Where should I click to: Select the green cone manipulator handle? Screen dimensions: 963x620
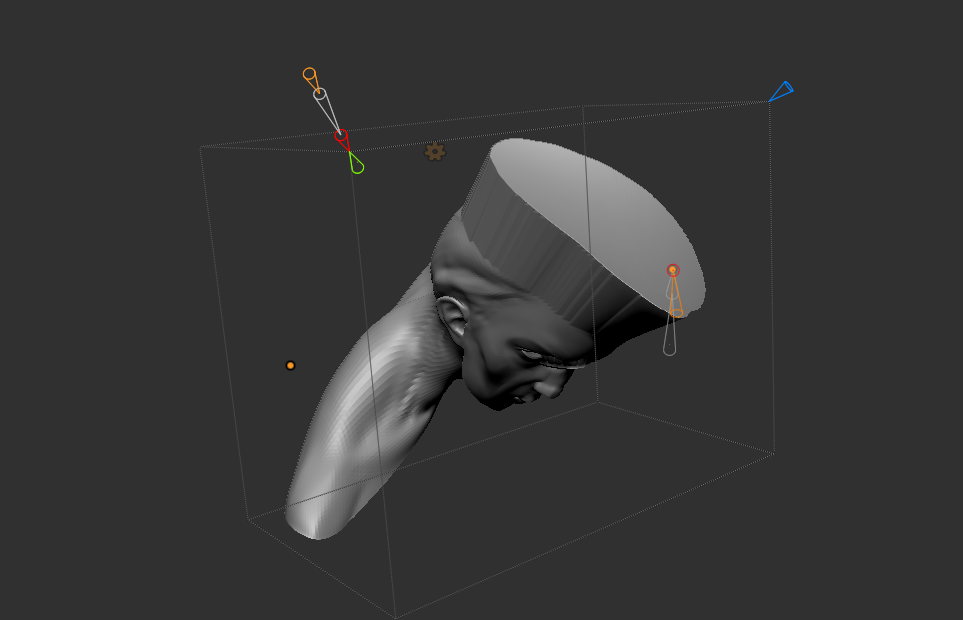pos(356,163)
